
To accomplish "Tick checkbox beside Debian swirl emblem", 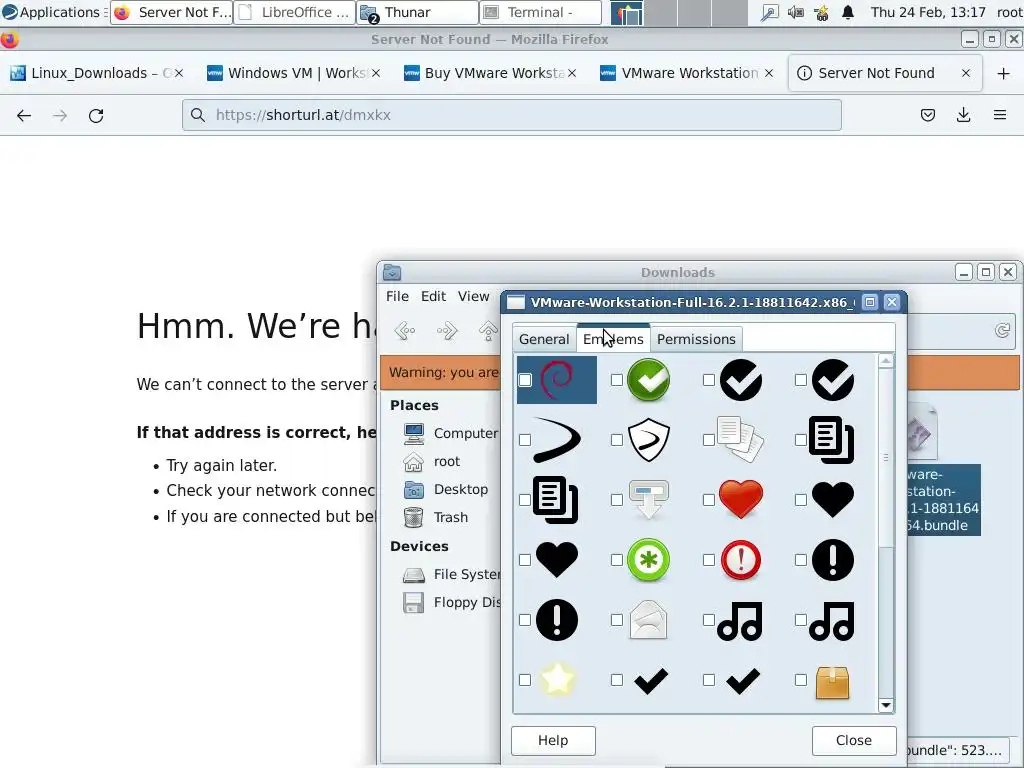I will (x=525, y=380).
